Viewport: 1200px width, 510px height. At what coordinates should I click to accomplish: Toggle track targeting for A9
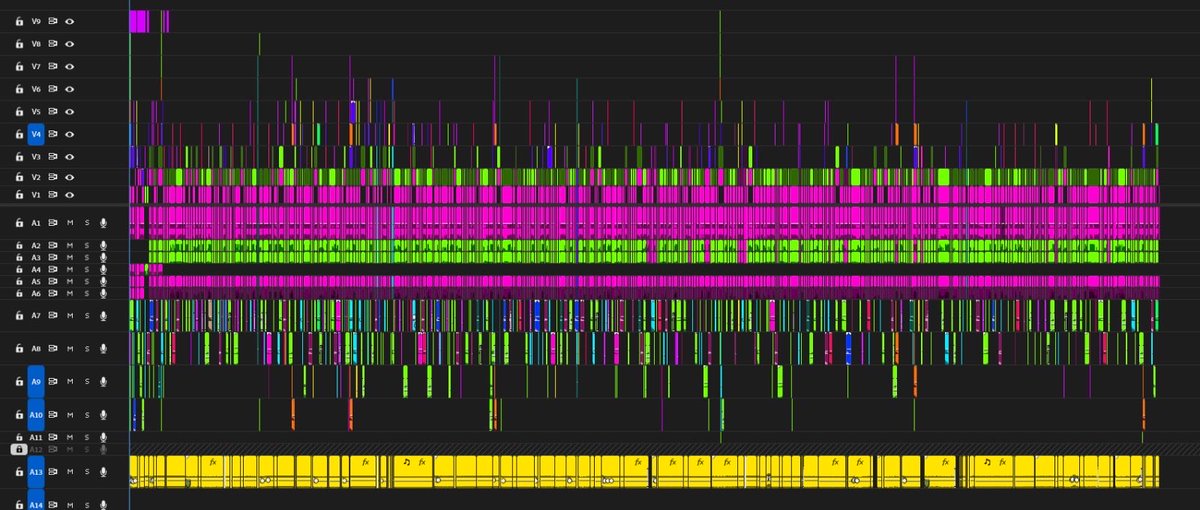[x=36, y=381]
